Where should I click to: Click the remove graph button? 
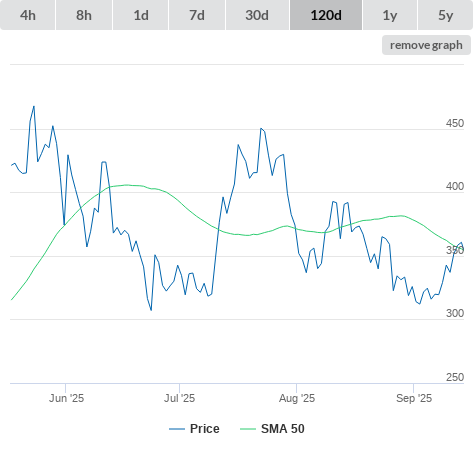coord(426,45)
